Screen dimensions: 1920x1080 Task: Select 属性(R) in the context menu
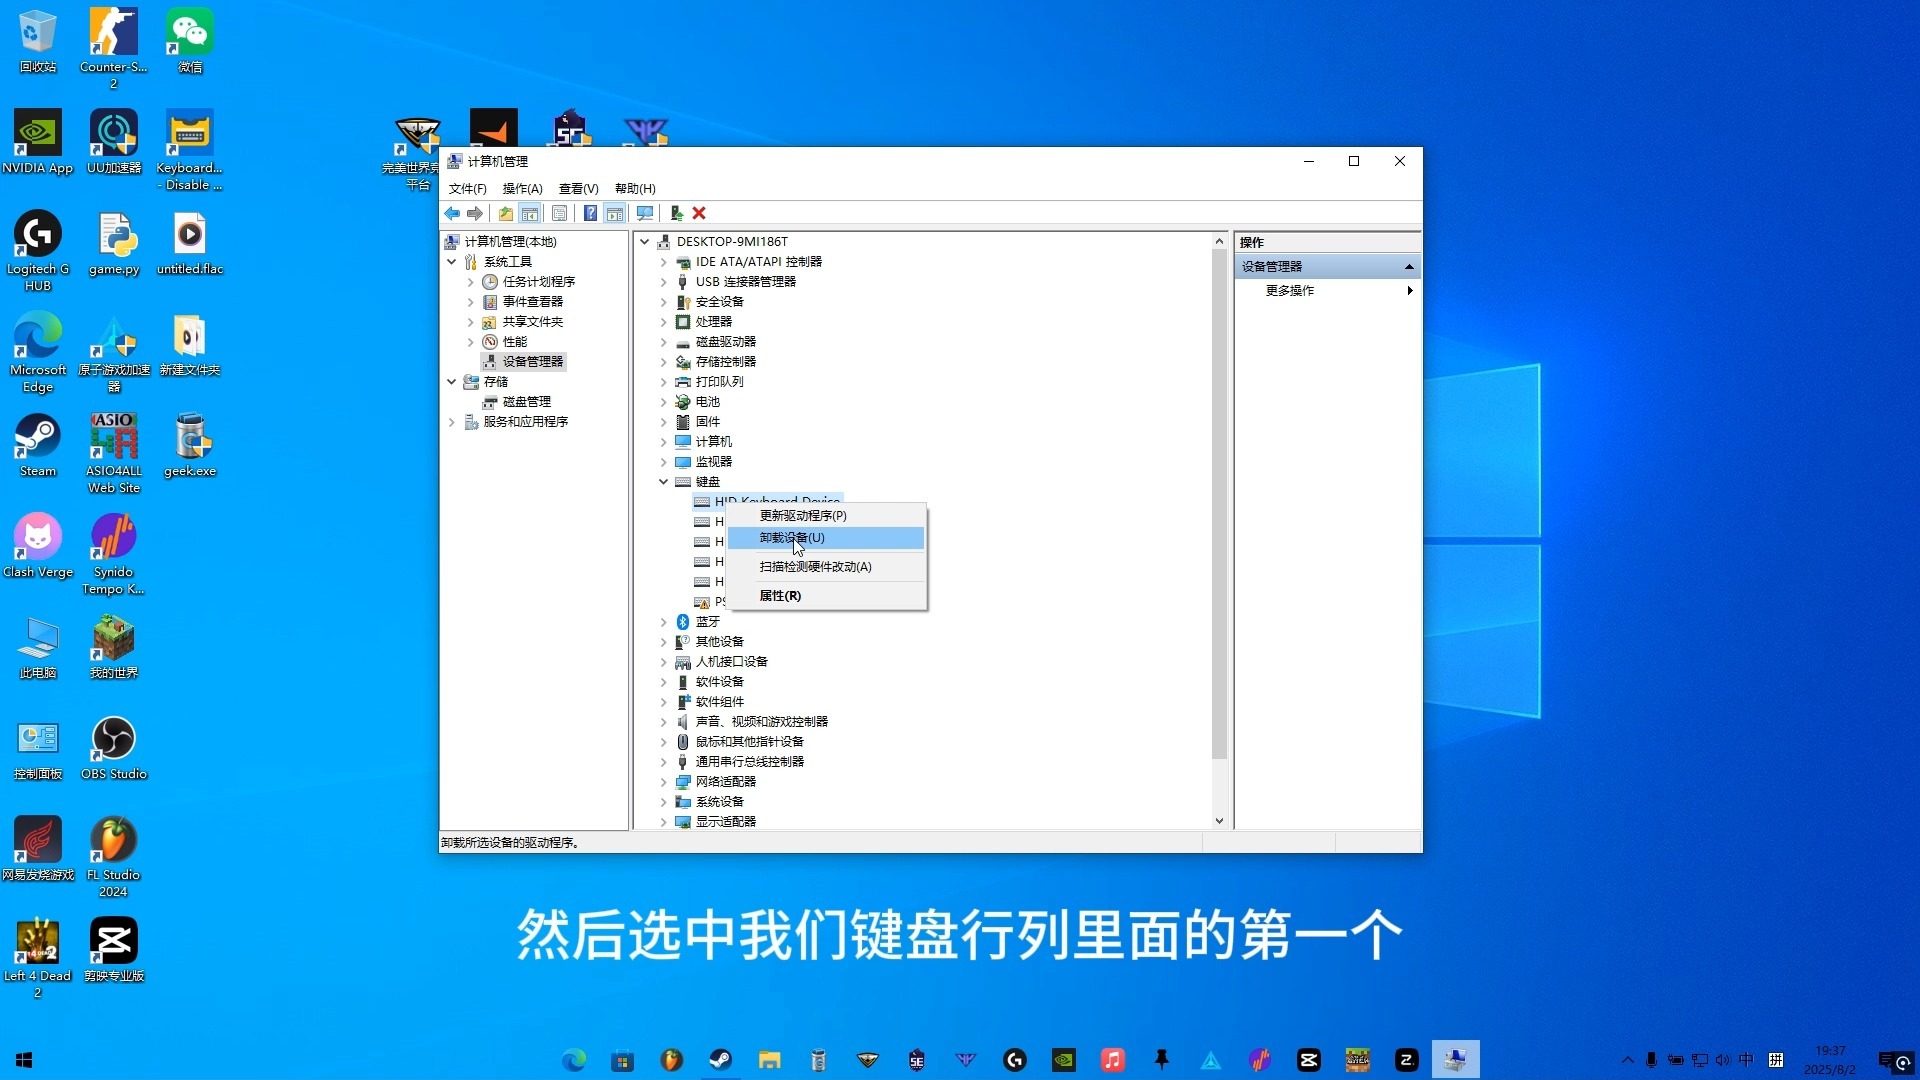[x=780, y=595]
